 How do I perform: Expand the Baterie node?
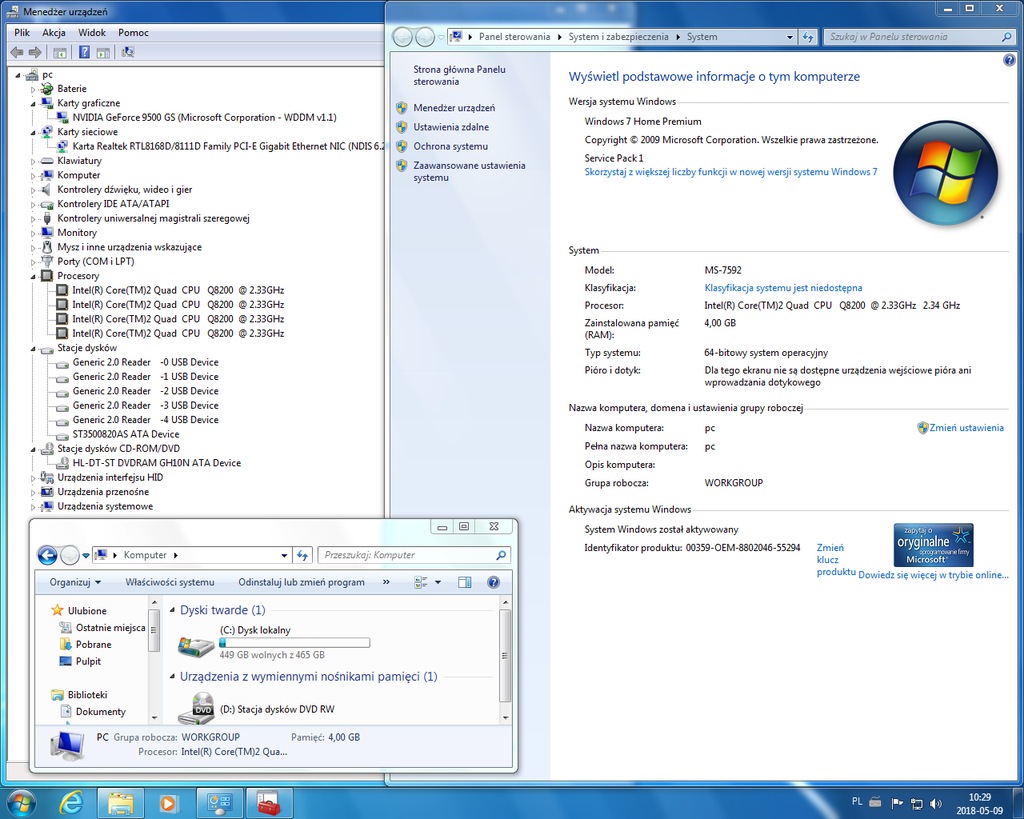(x=33, y=89)
